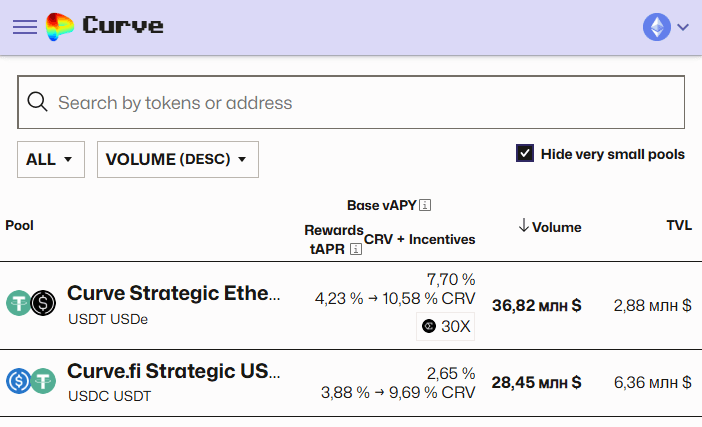Sort by Rewards tAPR column header

(x=334, y=239)
